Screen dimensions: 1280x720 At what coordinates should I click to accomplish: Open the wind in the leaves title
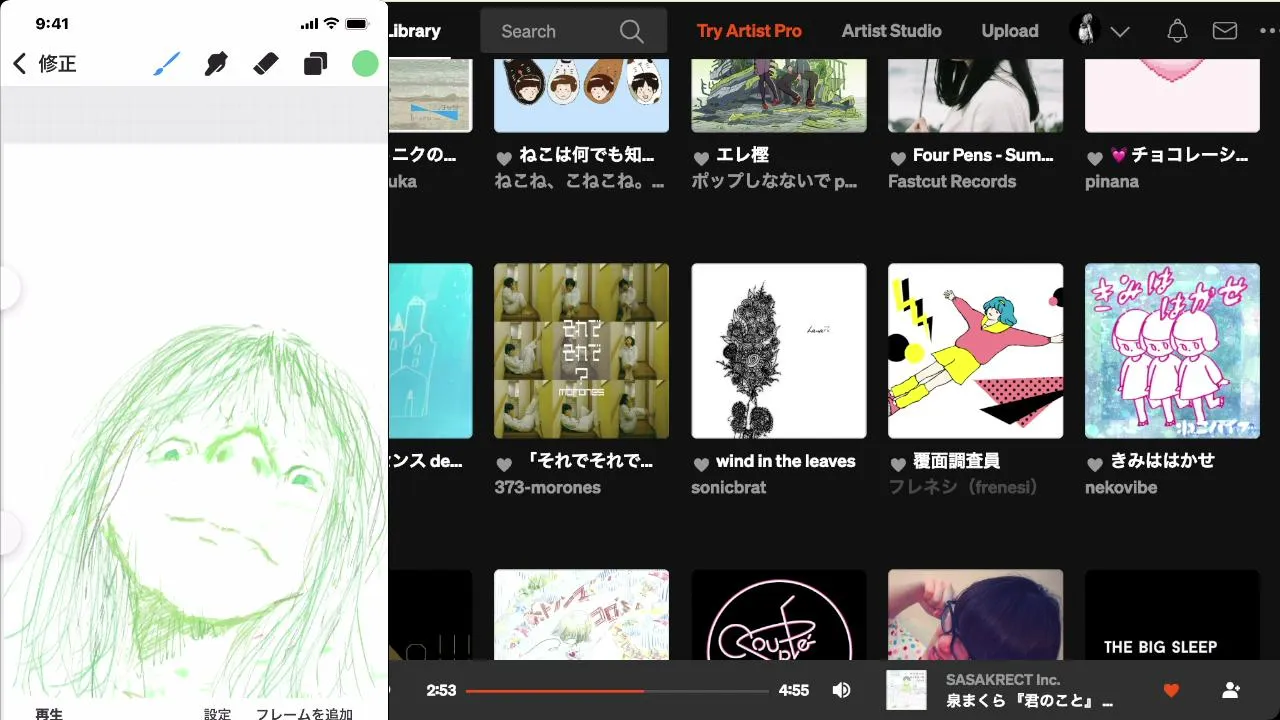click(x=786, y=461)
